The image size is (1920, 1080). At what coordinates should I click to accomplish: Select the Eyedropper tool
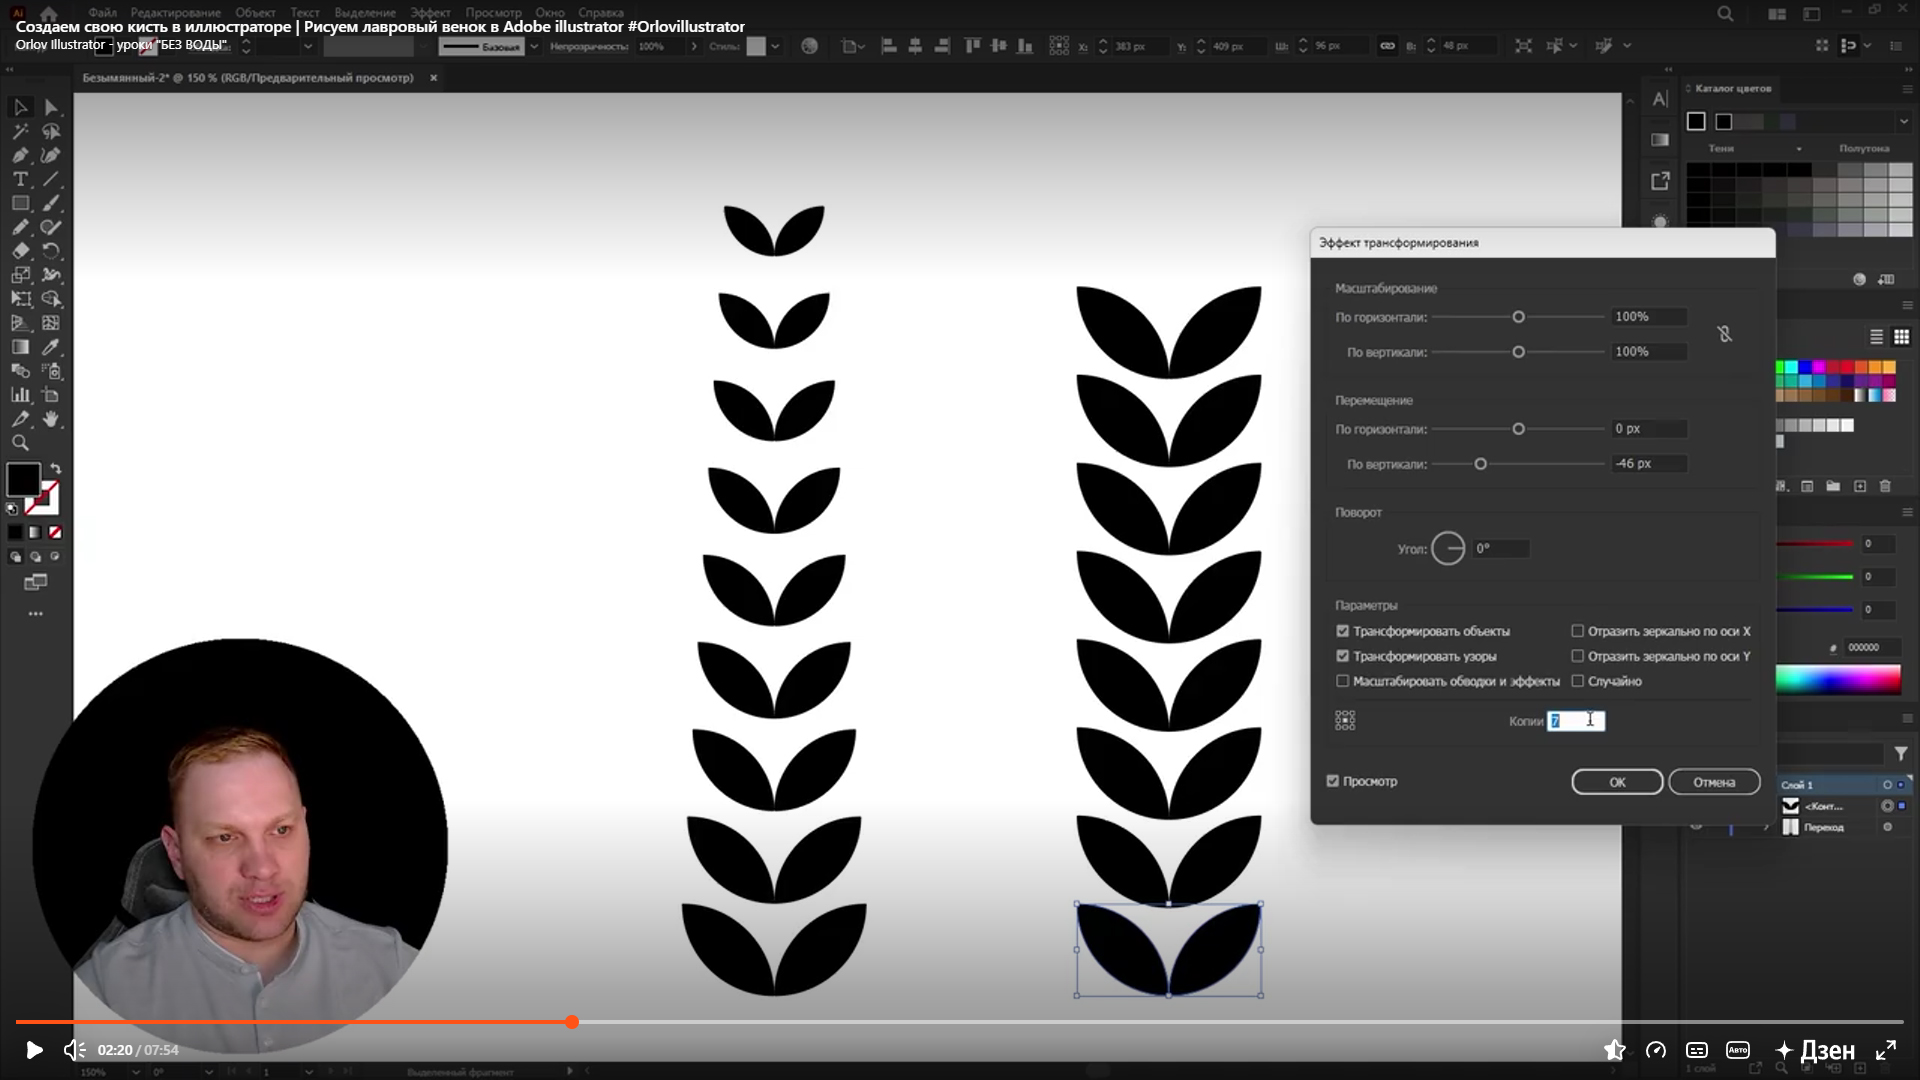(51, 347)
